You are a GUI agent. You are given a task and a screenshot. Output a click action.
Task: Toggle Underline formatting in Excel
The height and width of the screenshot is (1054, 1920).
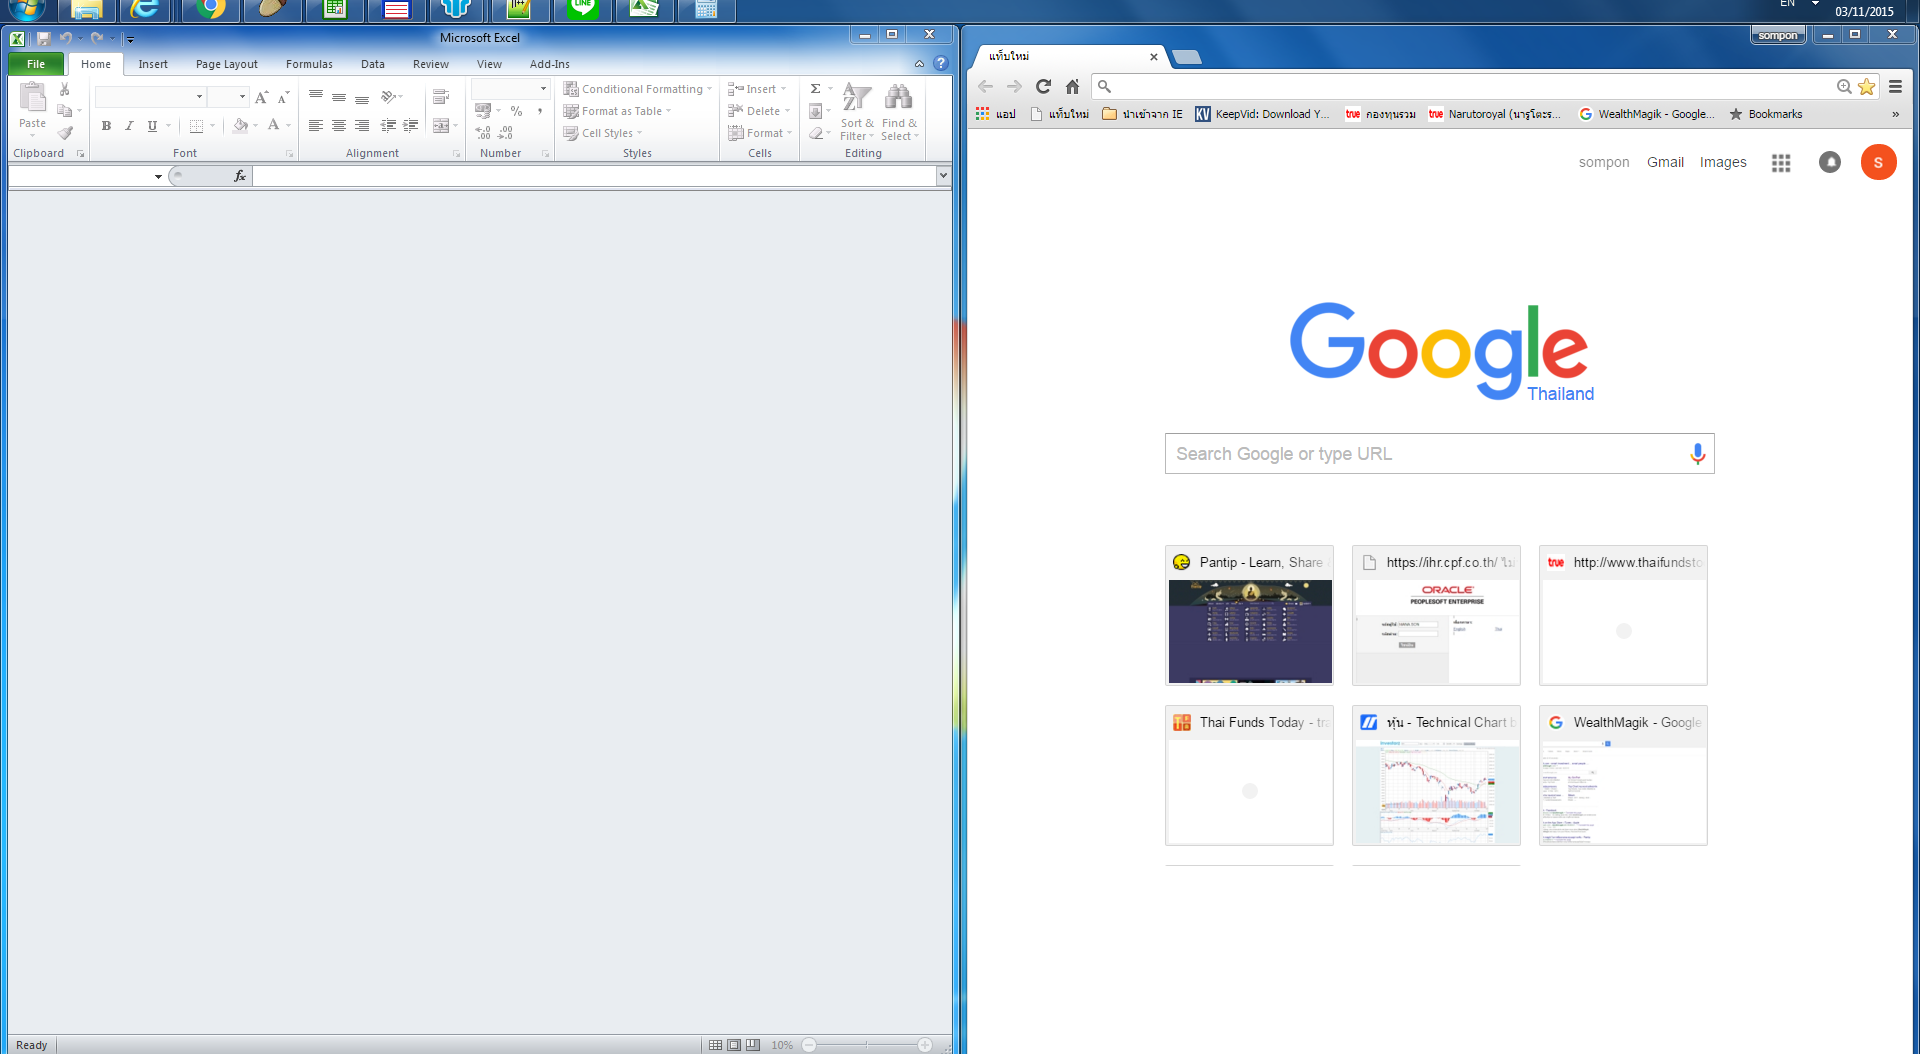(152, 126)
